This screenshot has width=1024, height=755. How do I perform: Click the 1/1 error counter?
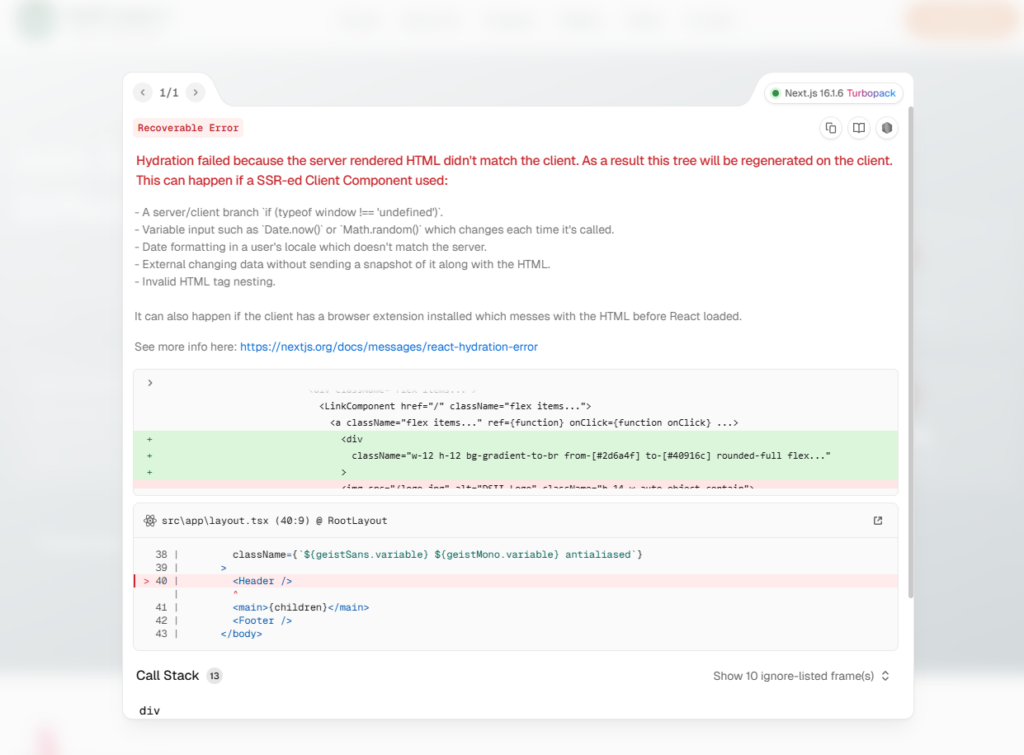pyautogui.click(x=169, y=93)
